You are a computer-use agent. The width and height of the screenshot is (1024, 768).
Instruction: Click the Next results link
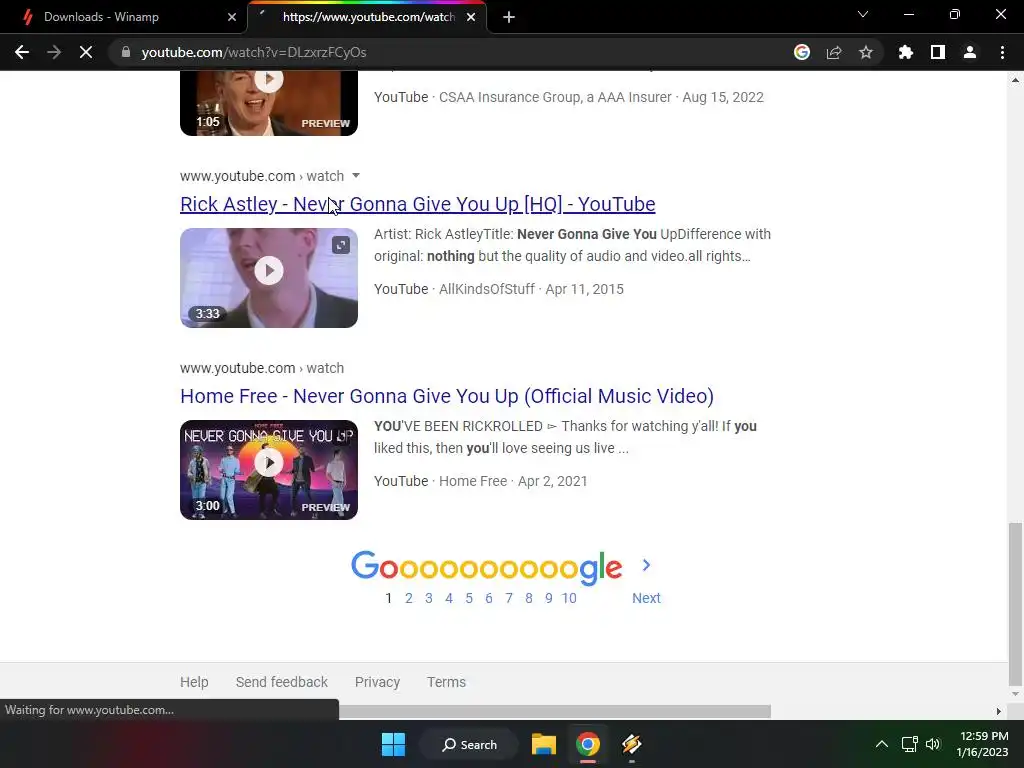[646, 598]
